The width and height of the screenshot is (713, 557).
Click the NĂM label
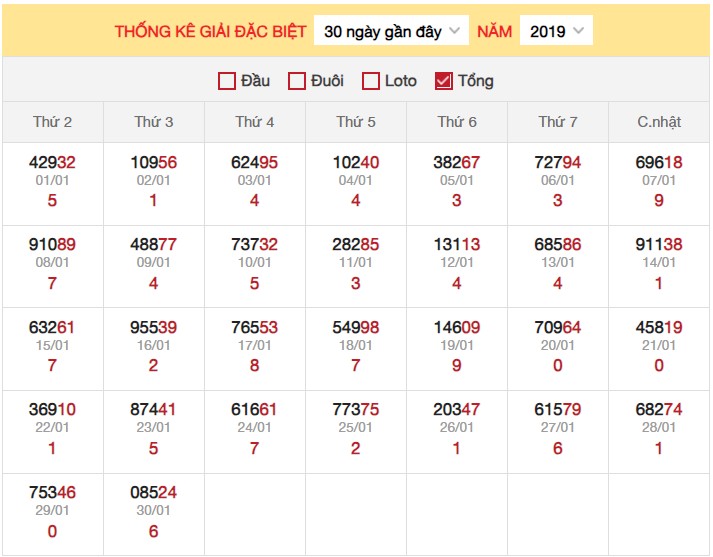pyautogui.click(x=494, y=31)
